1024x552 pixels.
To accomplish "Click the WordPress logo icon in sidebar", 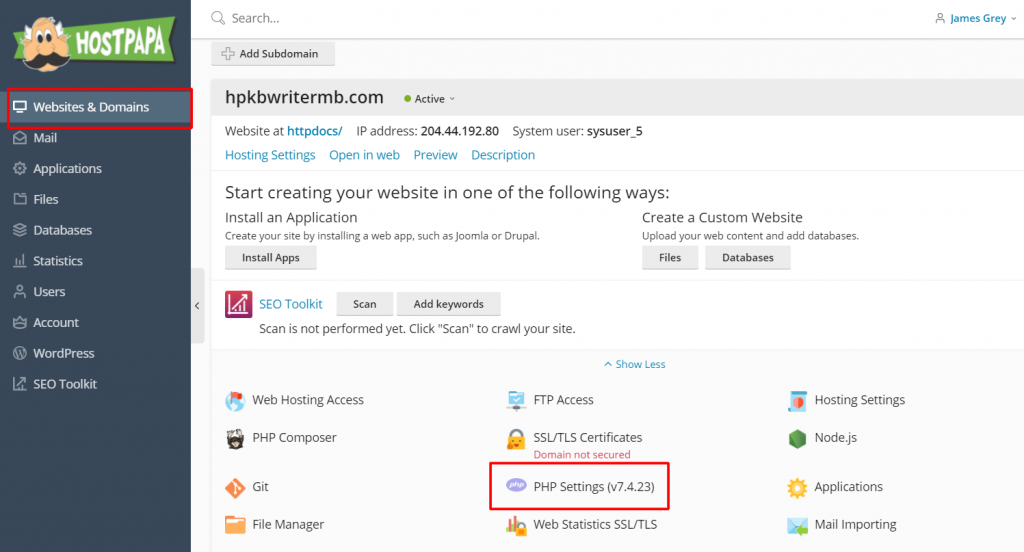I will click(x=20, y=353).
